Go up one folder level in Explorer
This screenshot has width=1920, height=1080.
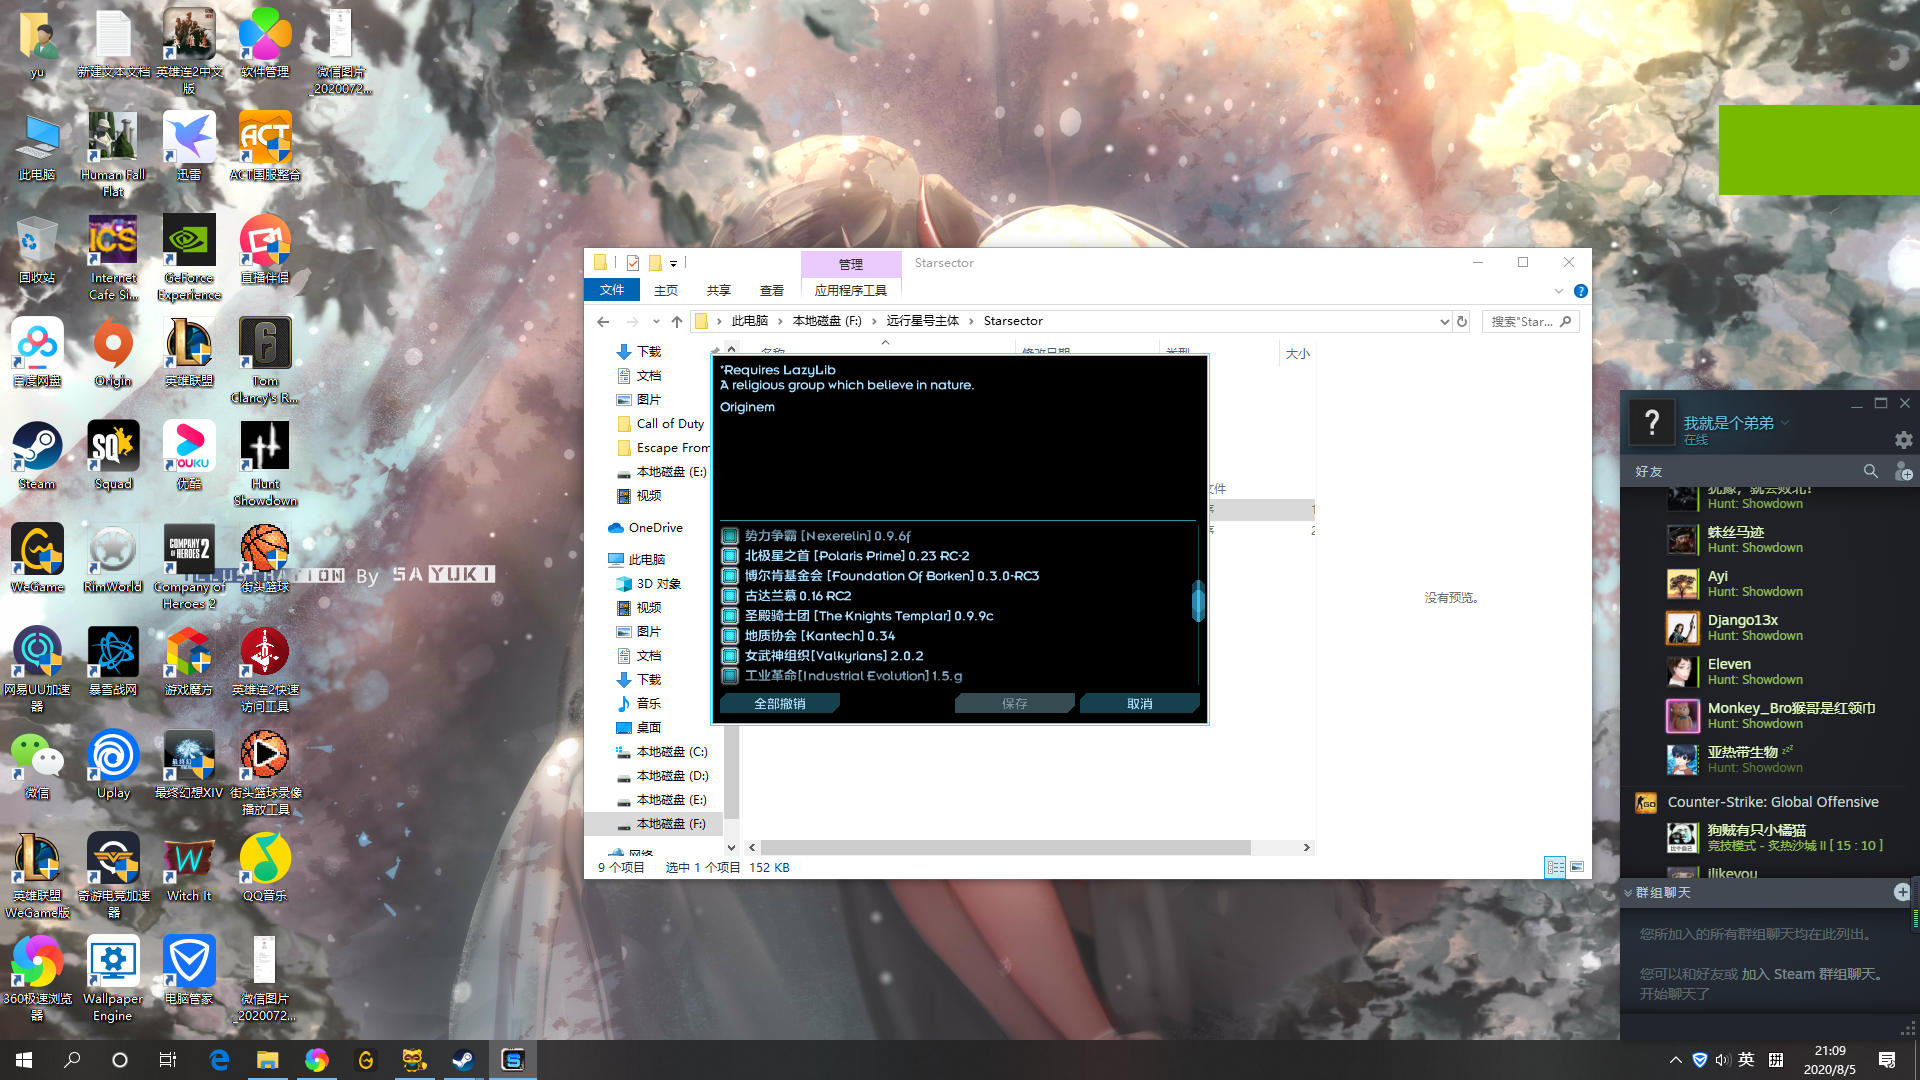tap(676, 321)
